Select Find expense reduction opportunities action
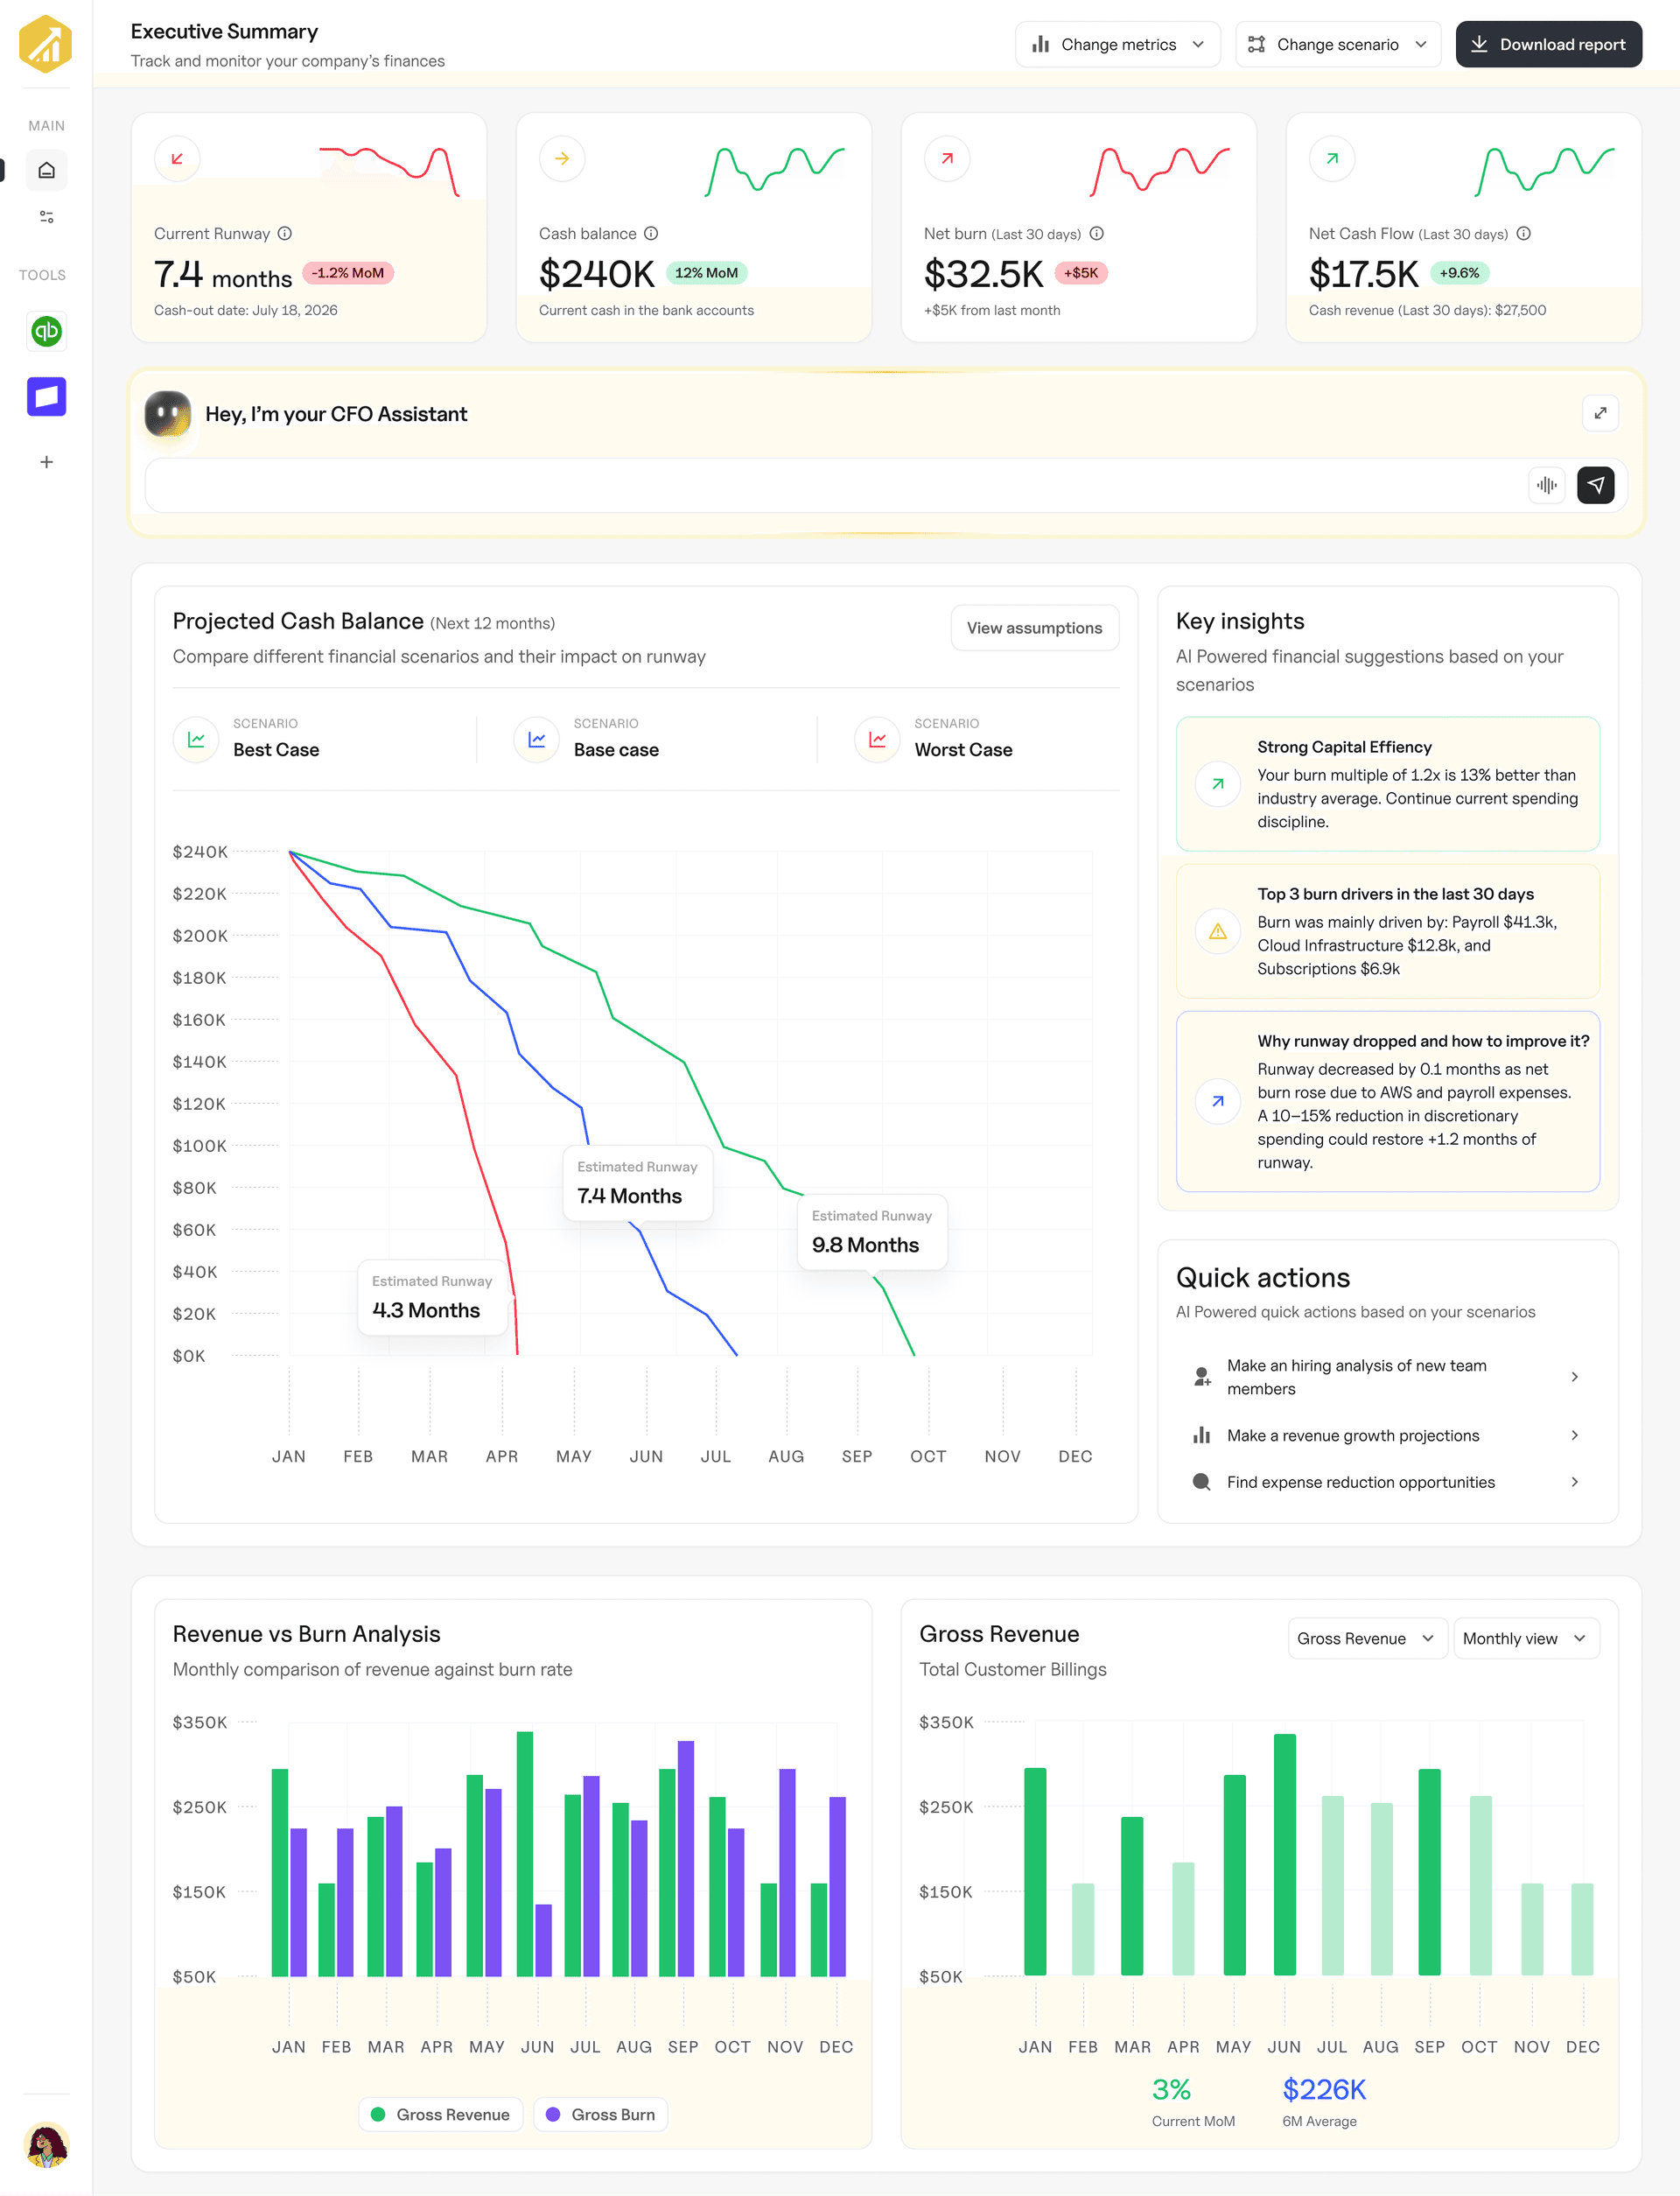 pyautogui.click(x=1387, y=1482)
